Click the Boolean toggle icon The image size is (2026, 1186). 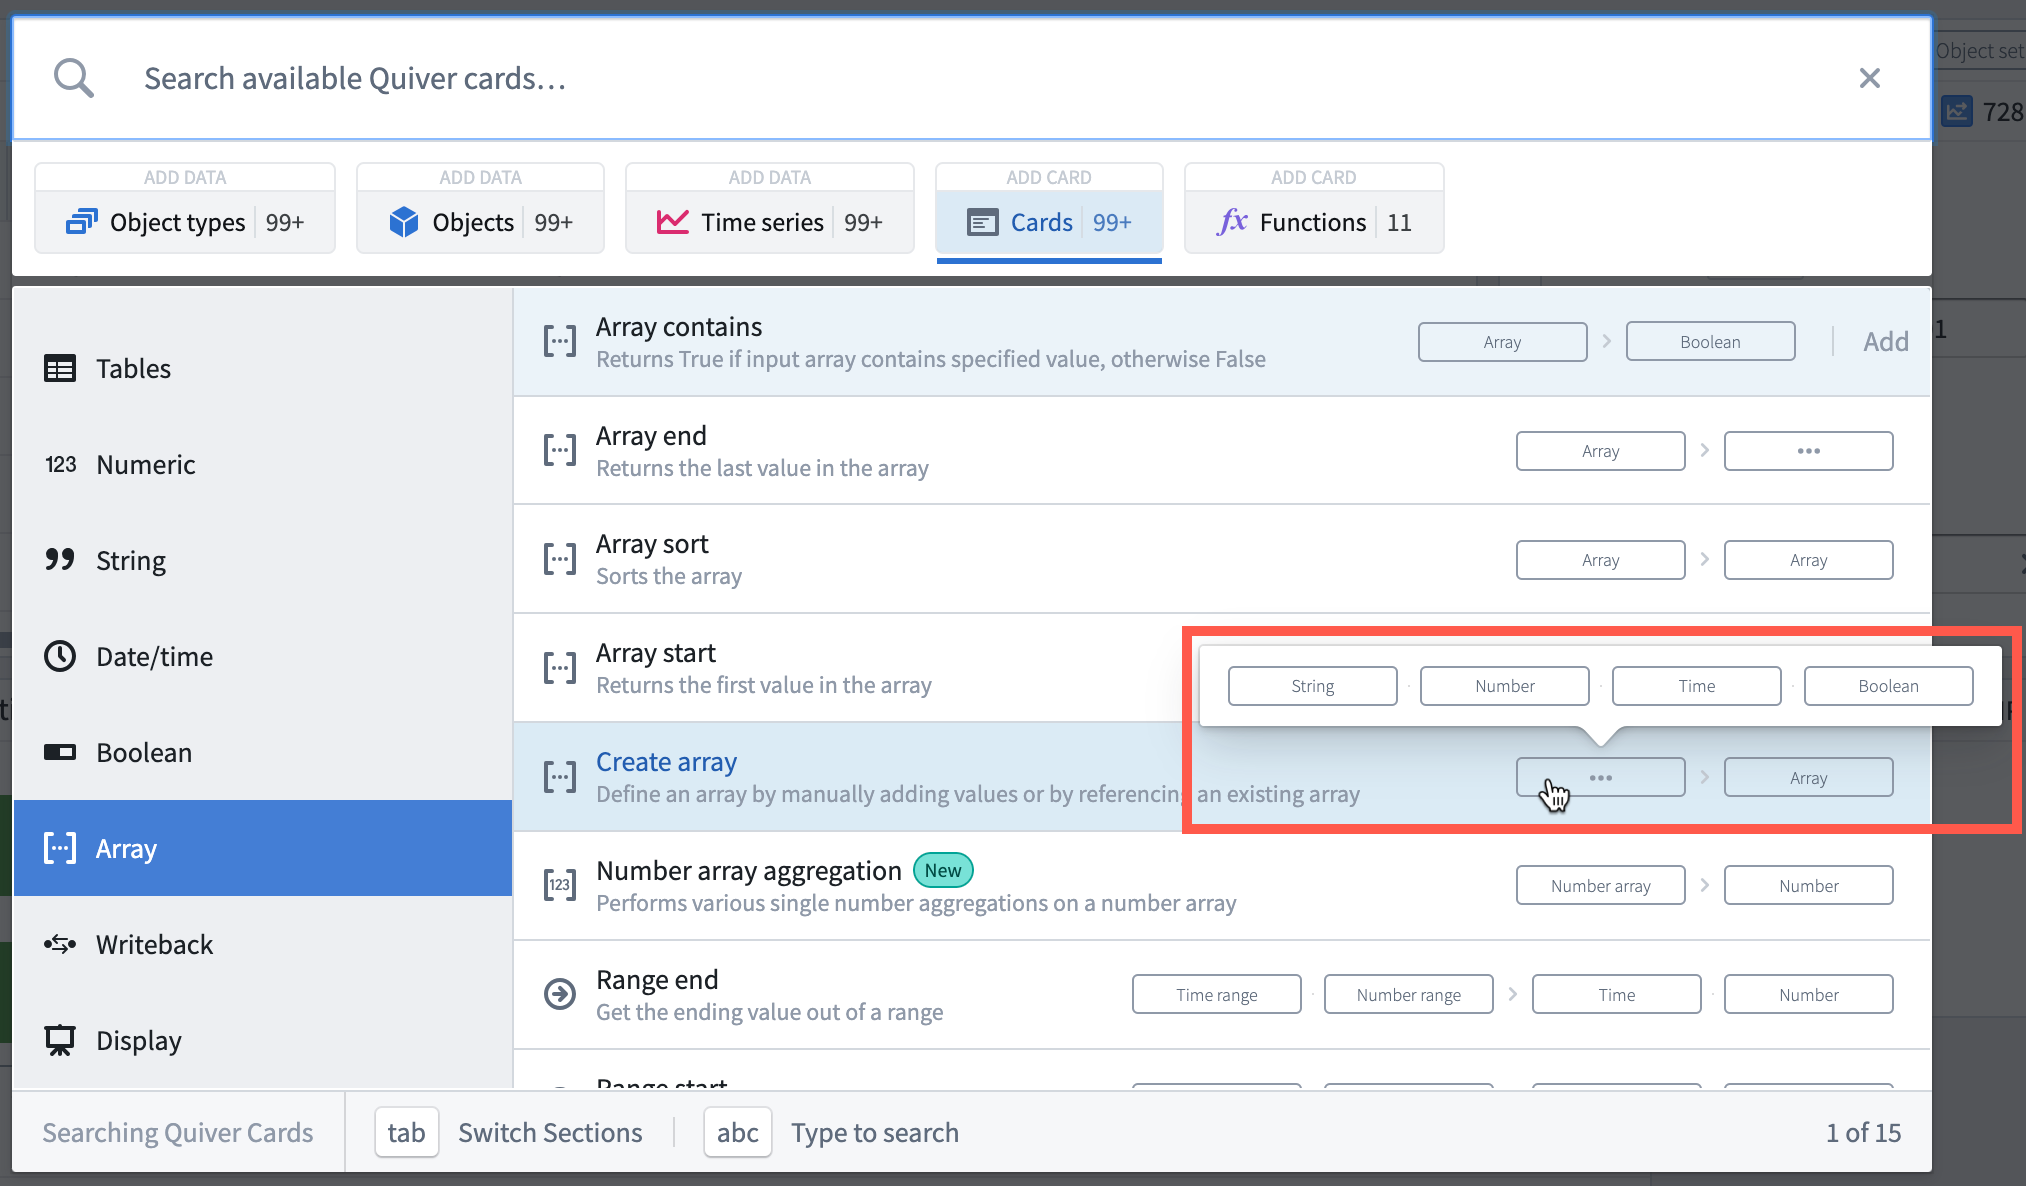(x=60, y=752)
